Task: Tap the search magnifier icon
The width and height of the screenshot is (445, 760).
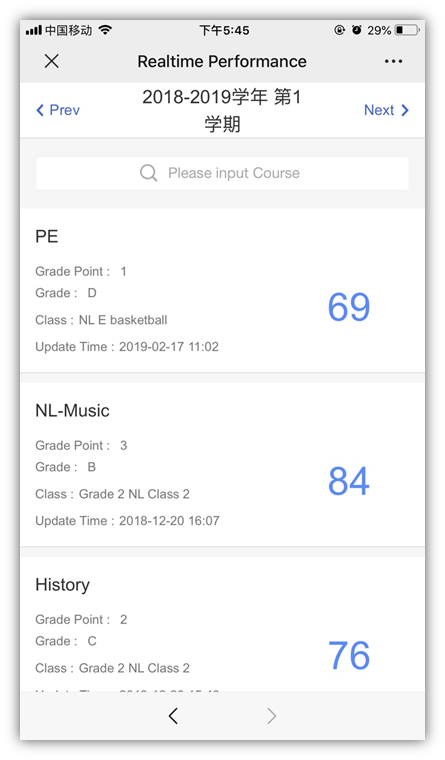Action: coord(148,173)
